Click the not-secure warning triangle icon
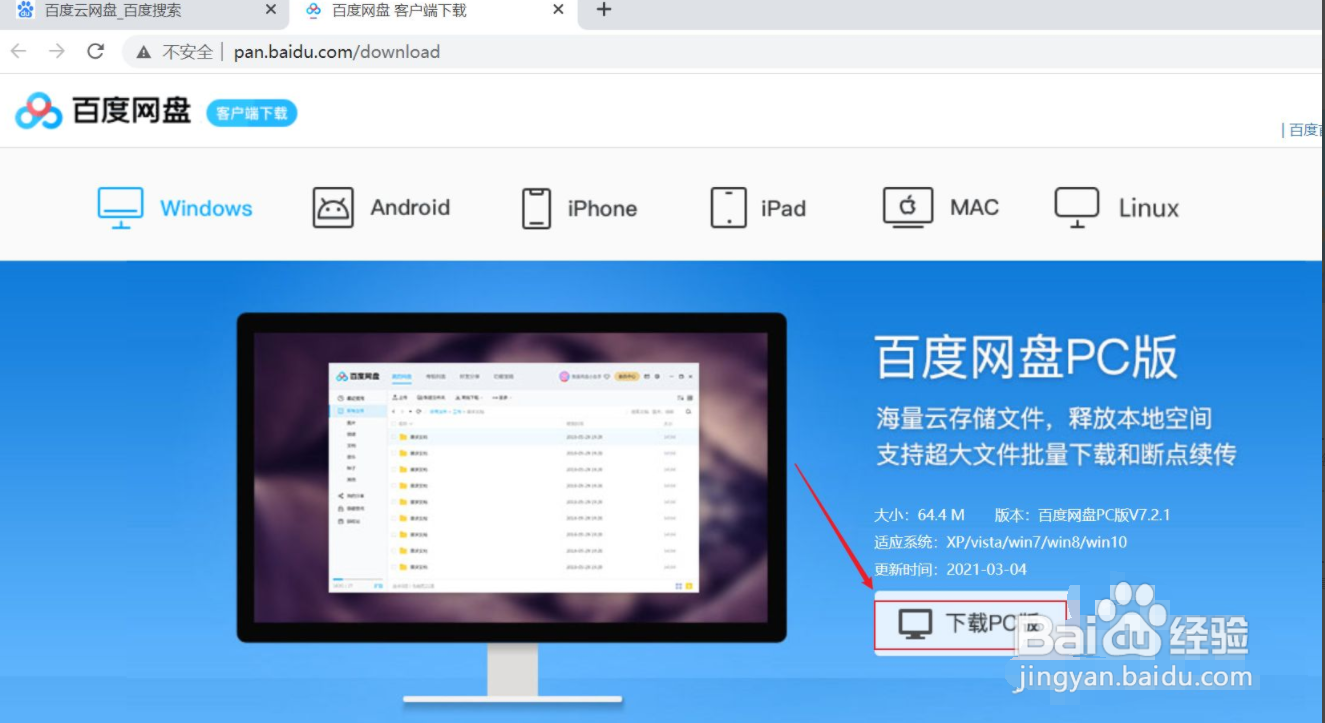The image size is (1325, 723). tap(144, 52)
